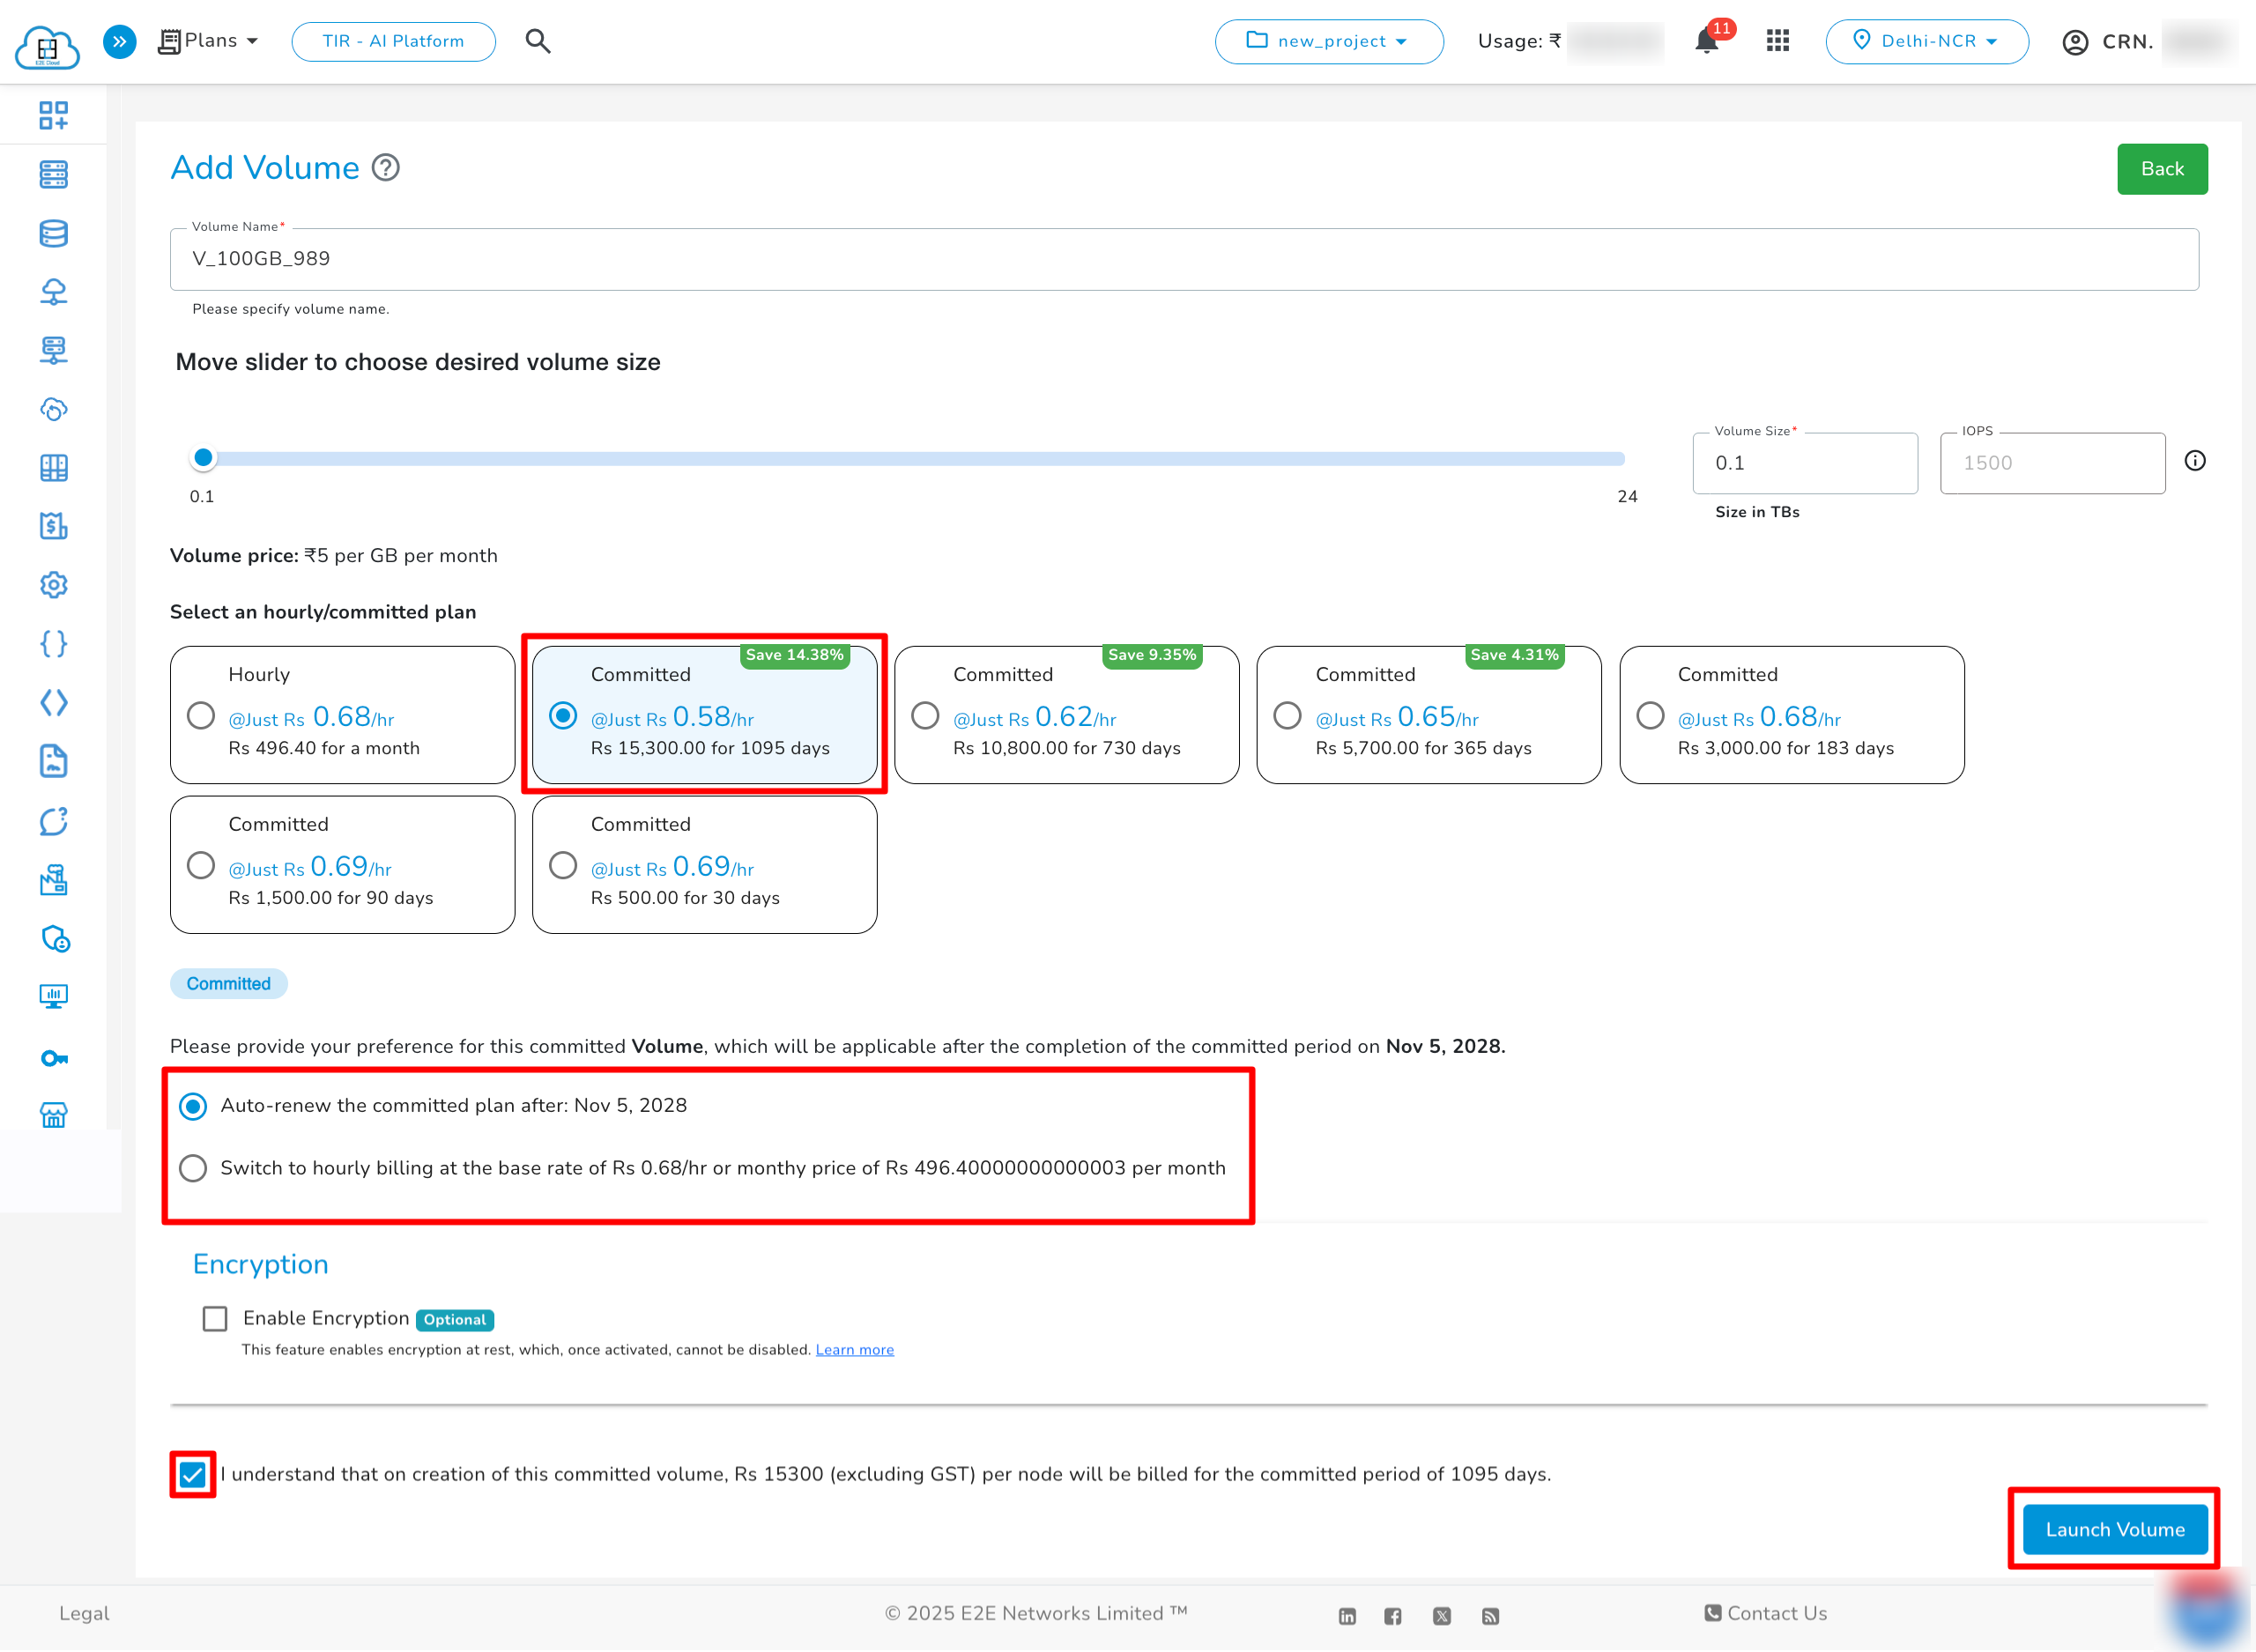This screenshot has width=2256, height=1652.
Task: Expand sidebar with double-chevron icon
Action: (x=120, y=41)
